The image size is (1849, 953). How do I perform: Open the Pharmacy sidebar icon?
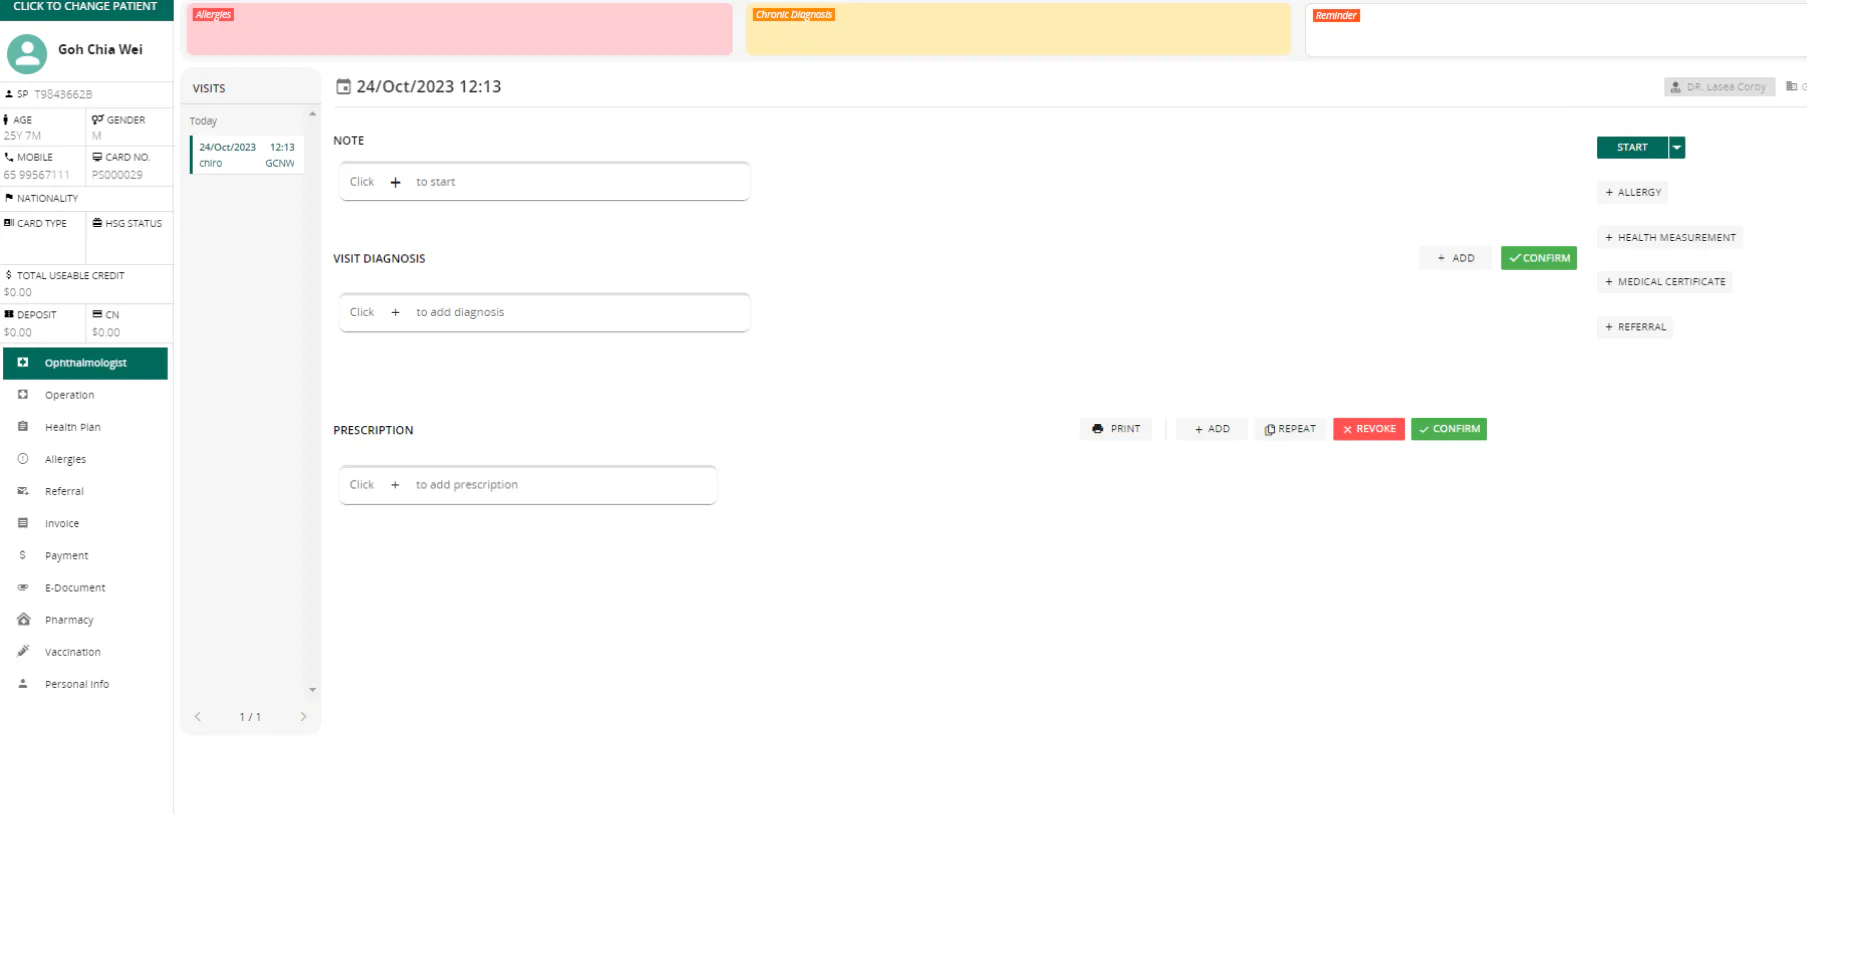23,620
